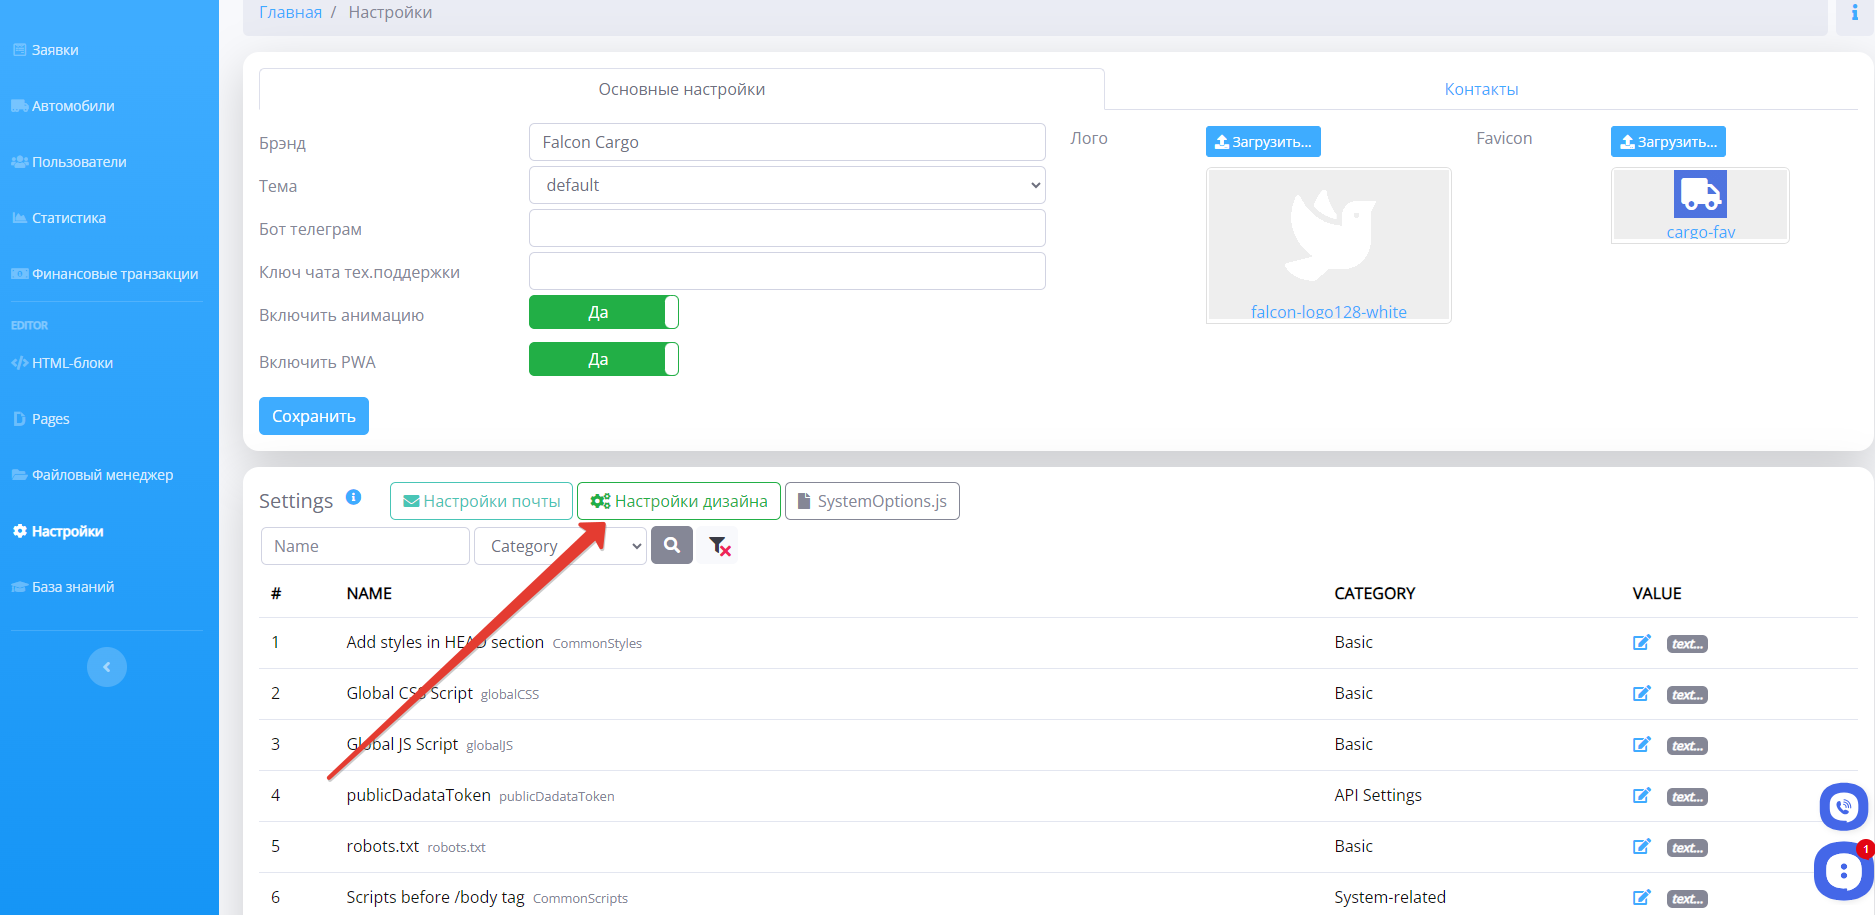Edit the robots.txt value
The image size is (1875, 915).
[x=1641, y=847]
